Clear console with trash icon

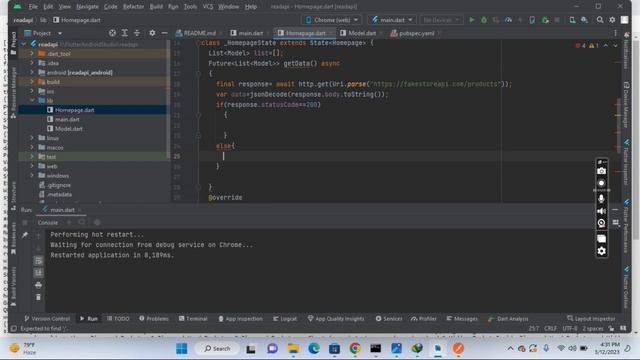tap(38, 297)
